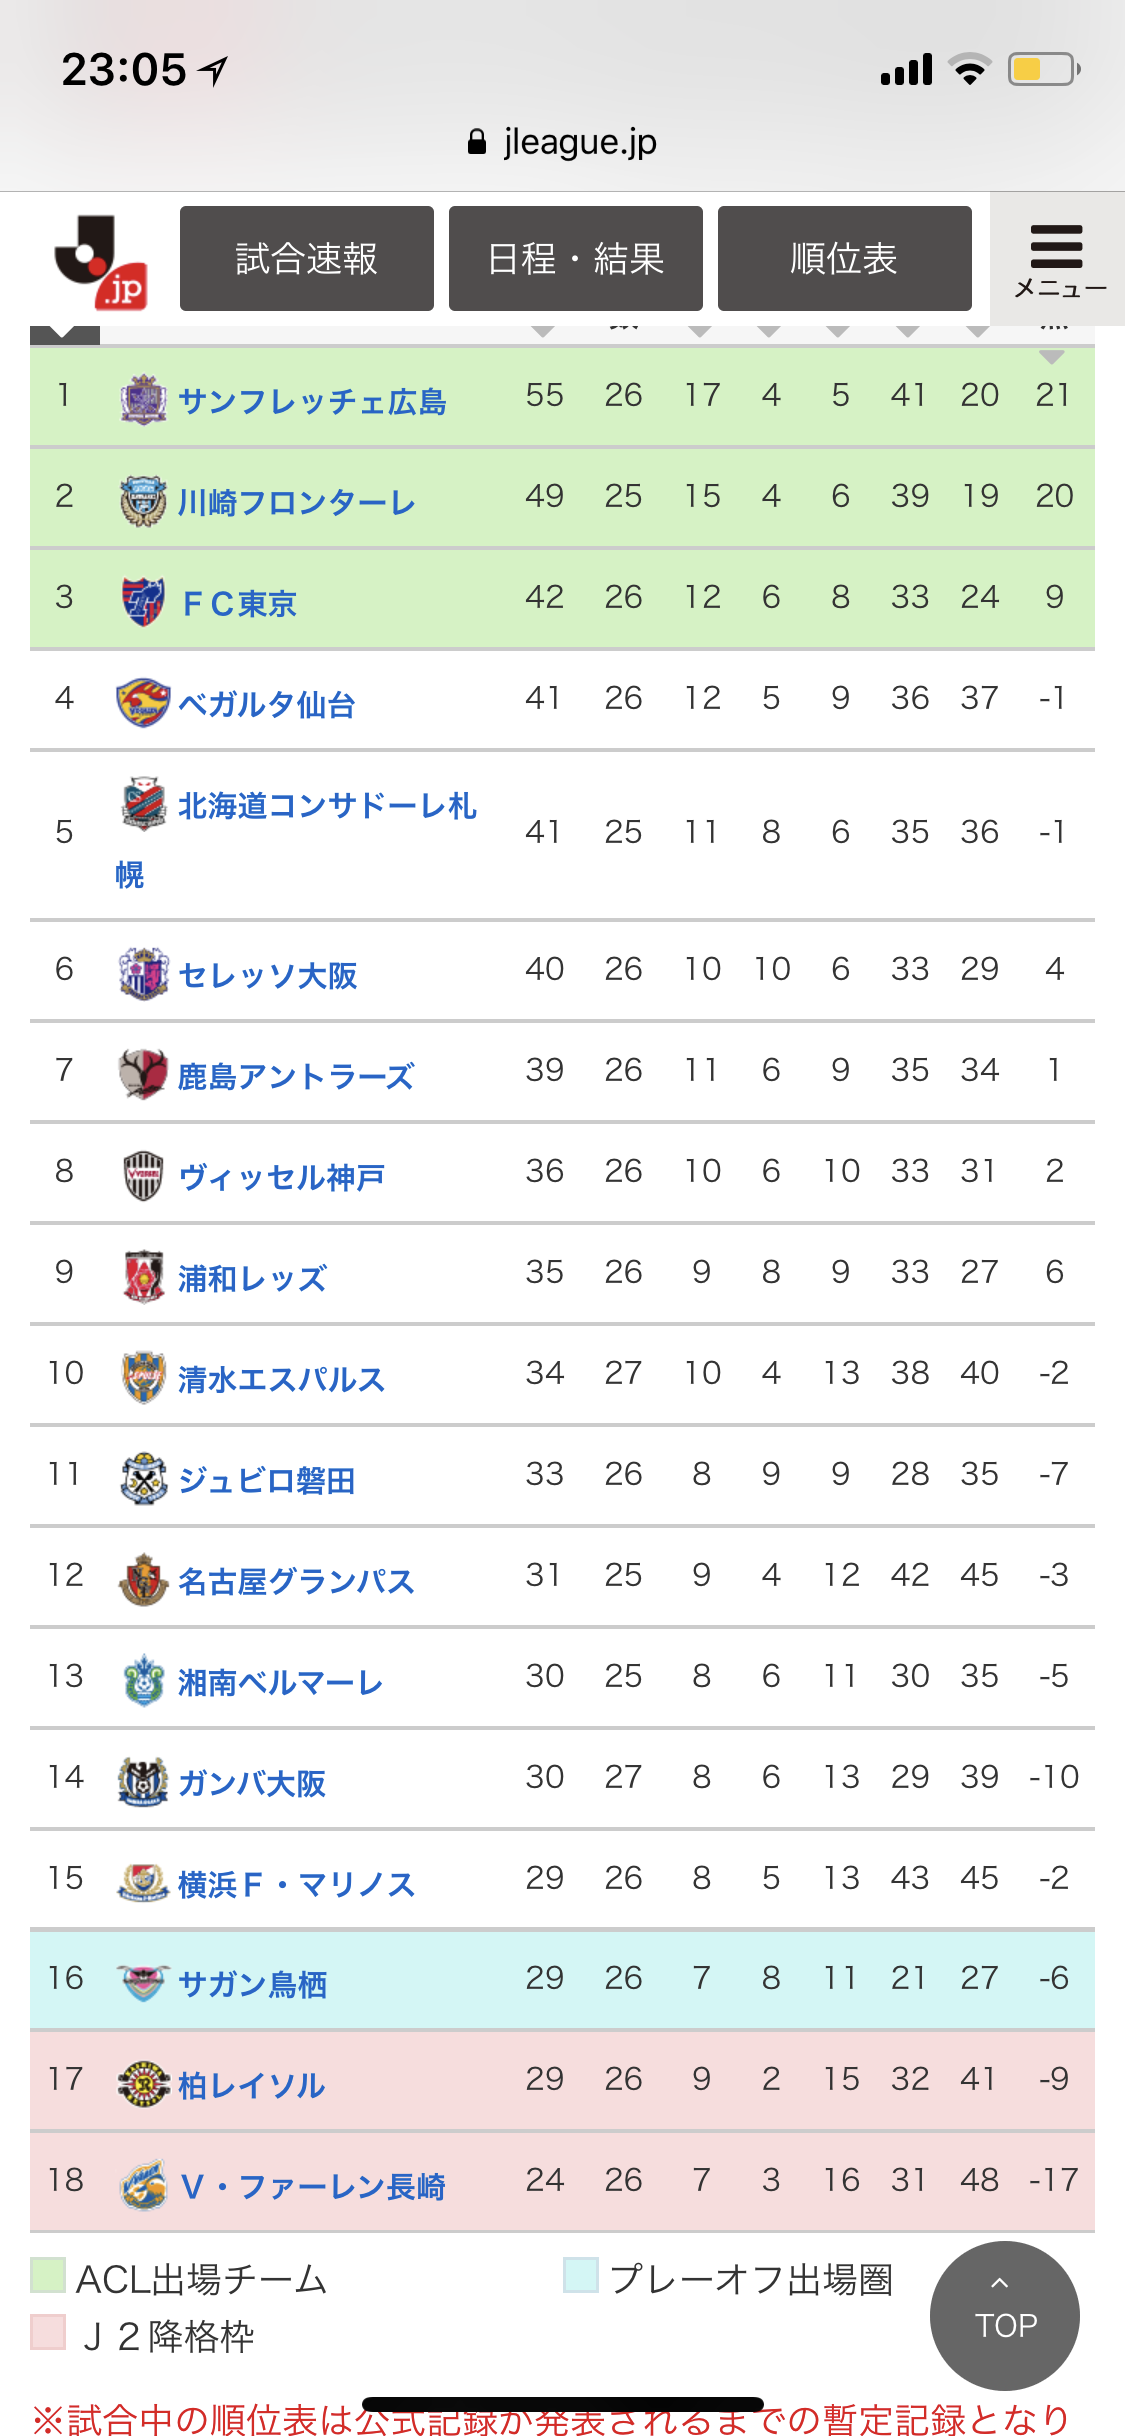Tap the Kashiwa Reysol club crest

point(143,2084)
